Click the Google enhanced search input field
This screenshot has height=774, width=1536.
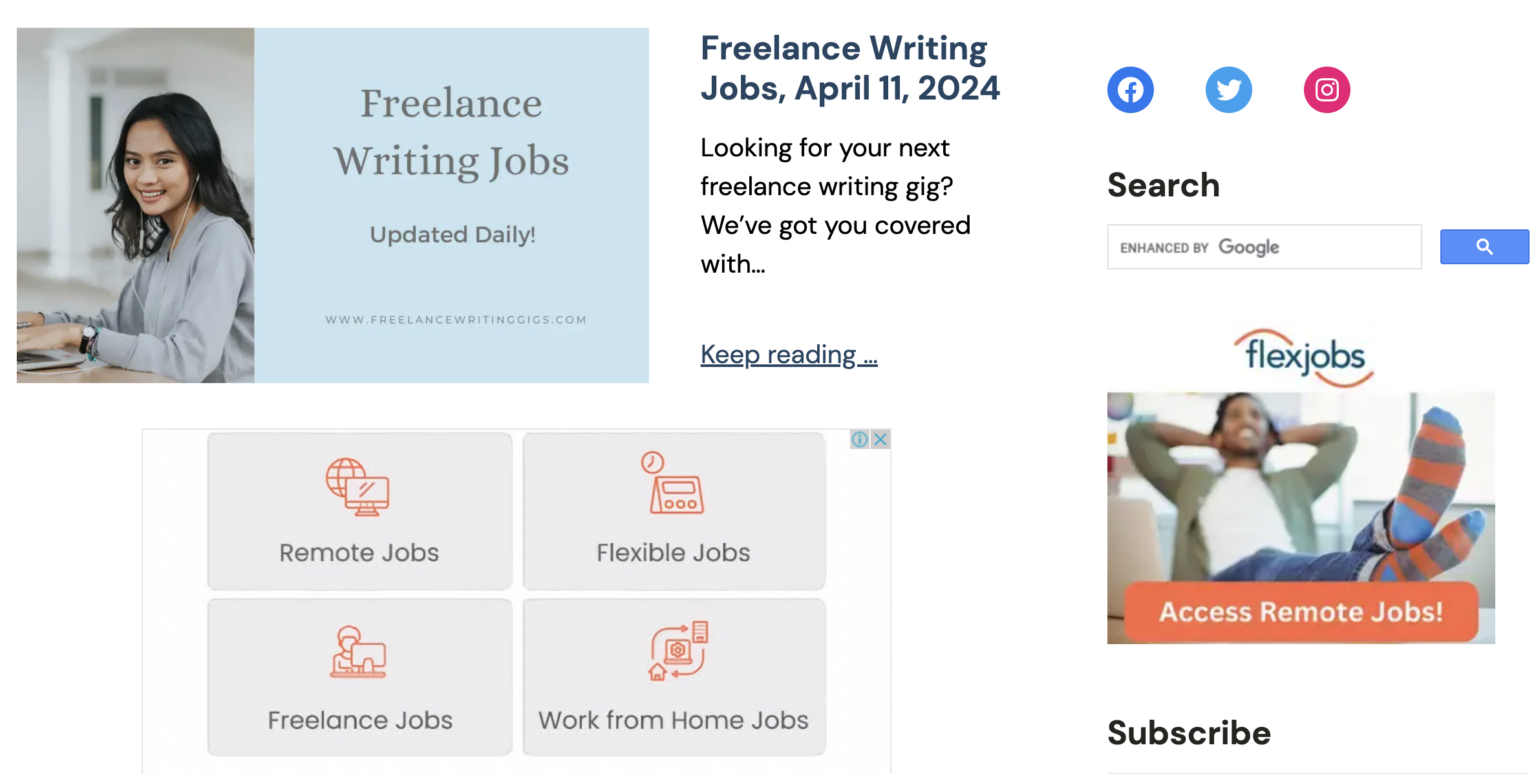(x=1263, y=246)
